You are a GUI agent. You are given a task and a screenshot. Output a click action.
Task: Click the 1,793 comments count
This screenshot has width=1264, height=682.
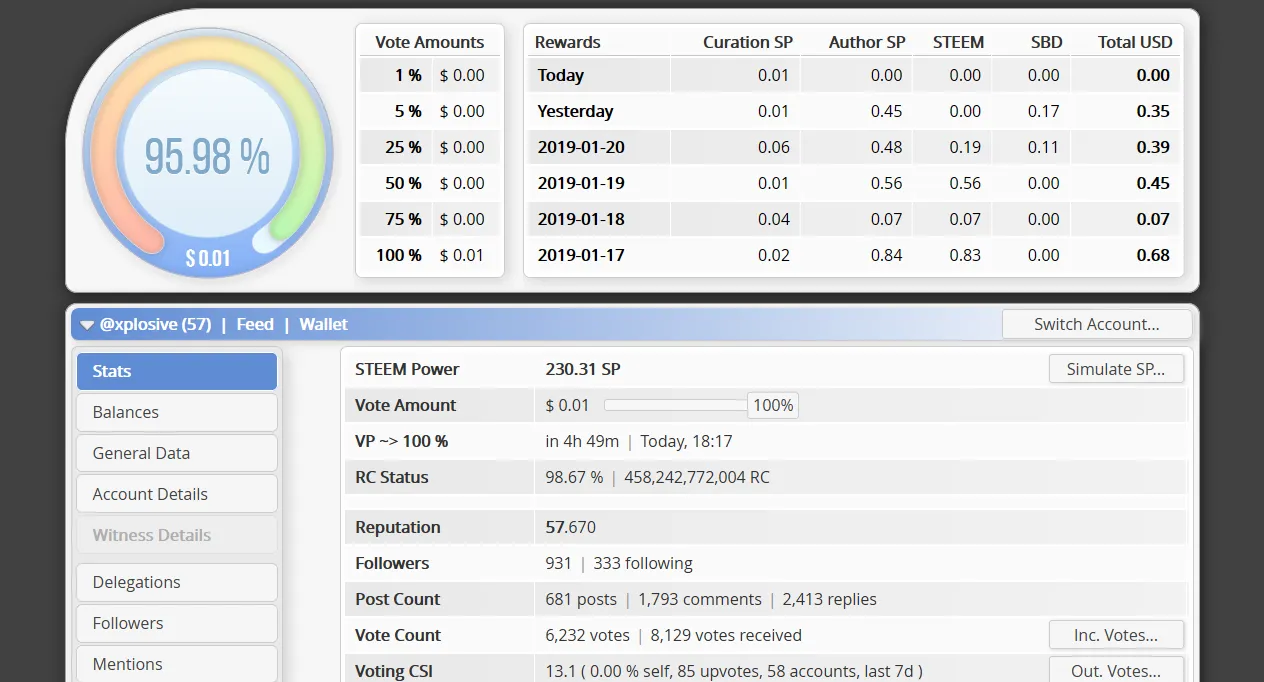(x=700, y=599)
